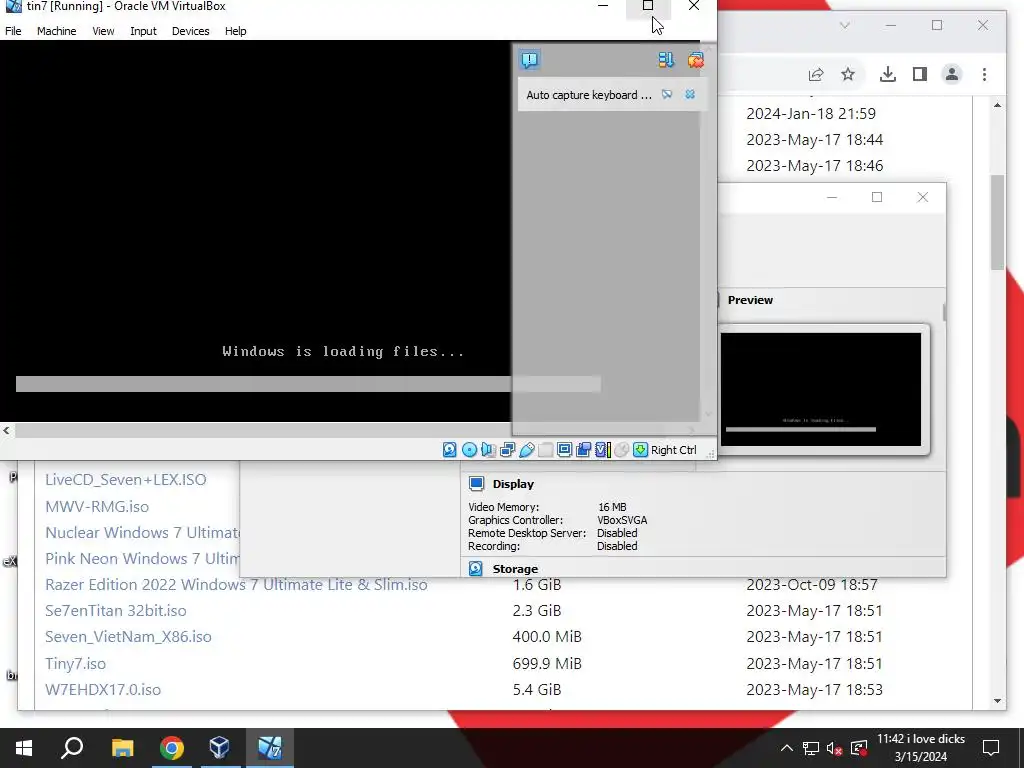The height and width of the screenshot is (768, 1024).
Task: Bookmark the page with the star icon
Action: 848,74
